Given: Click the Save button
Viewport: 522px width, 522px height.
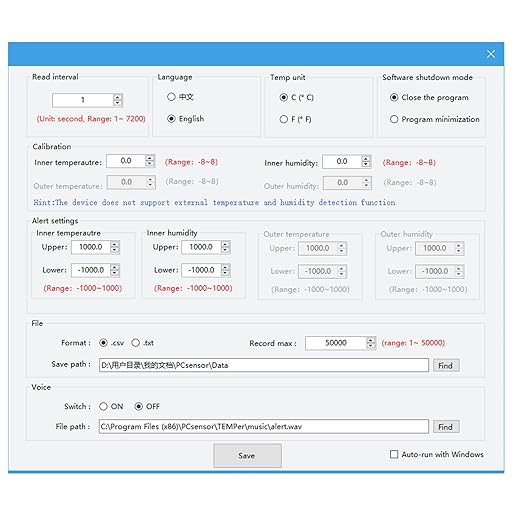Looking at the screenshot, I should pos(247,456).
